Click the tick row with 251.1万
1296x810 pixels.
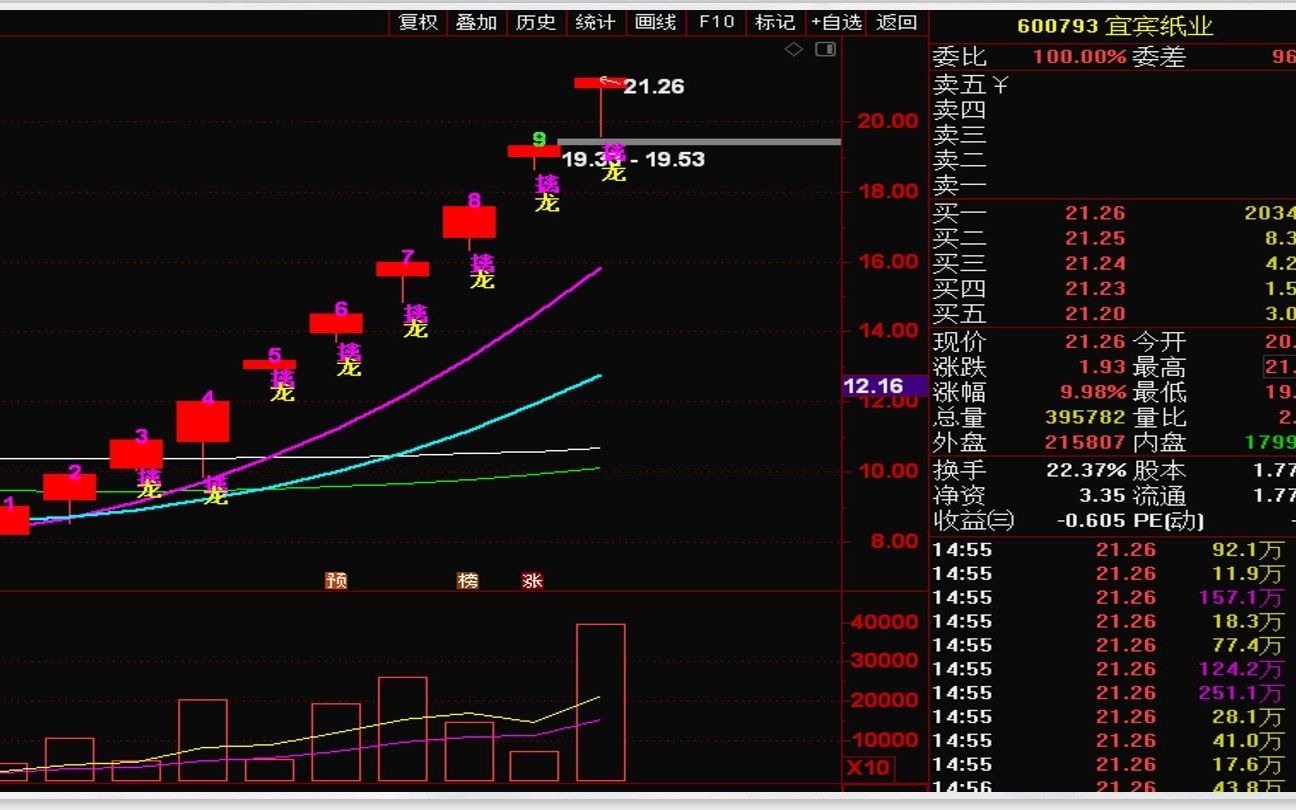click(1113, 693)
